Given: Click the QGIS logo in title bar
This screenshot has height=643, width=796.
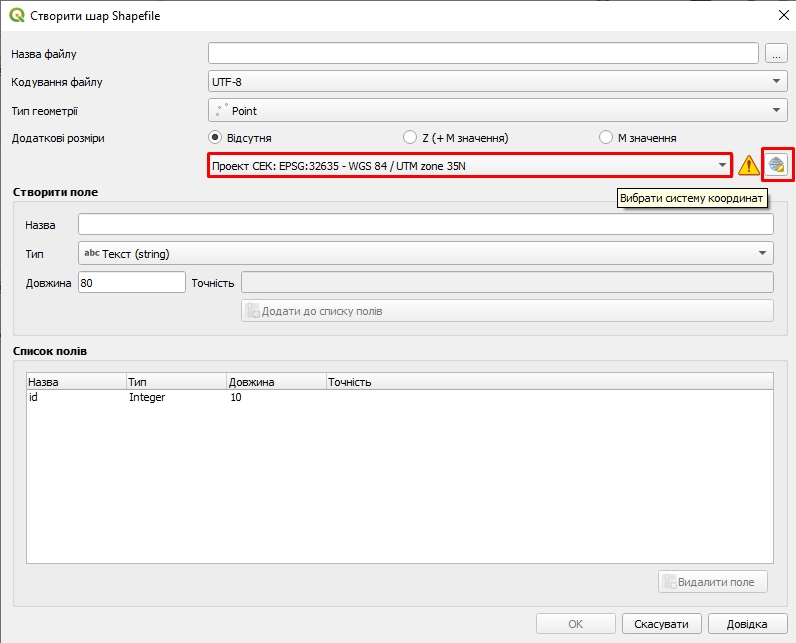Looking at the screenshot, I should pyautogui.click(x=16, y=16).
